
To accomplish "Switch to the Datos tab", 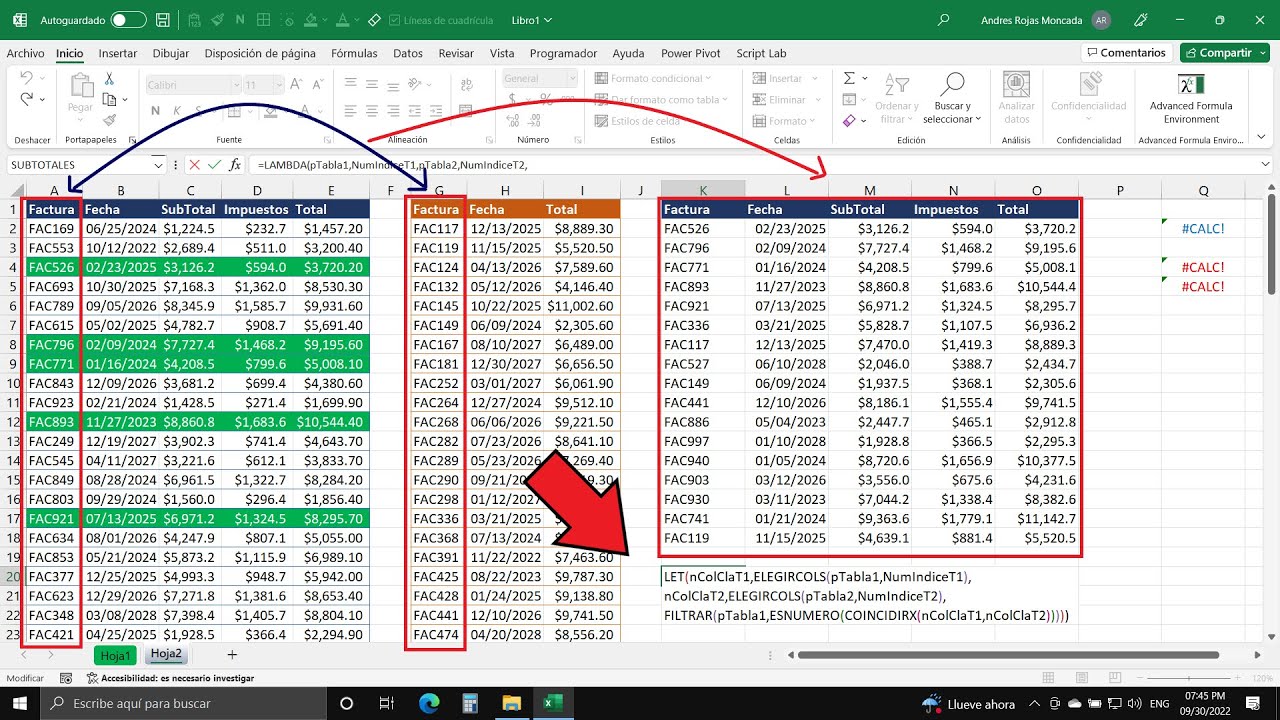I will click(408, 53).
